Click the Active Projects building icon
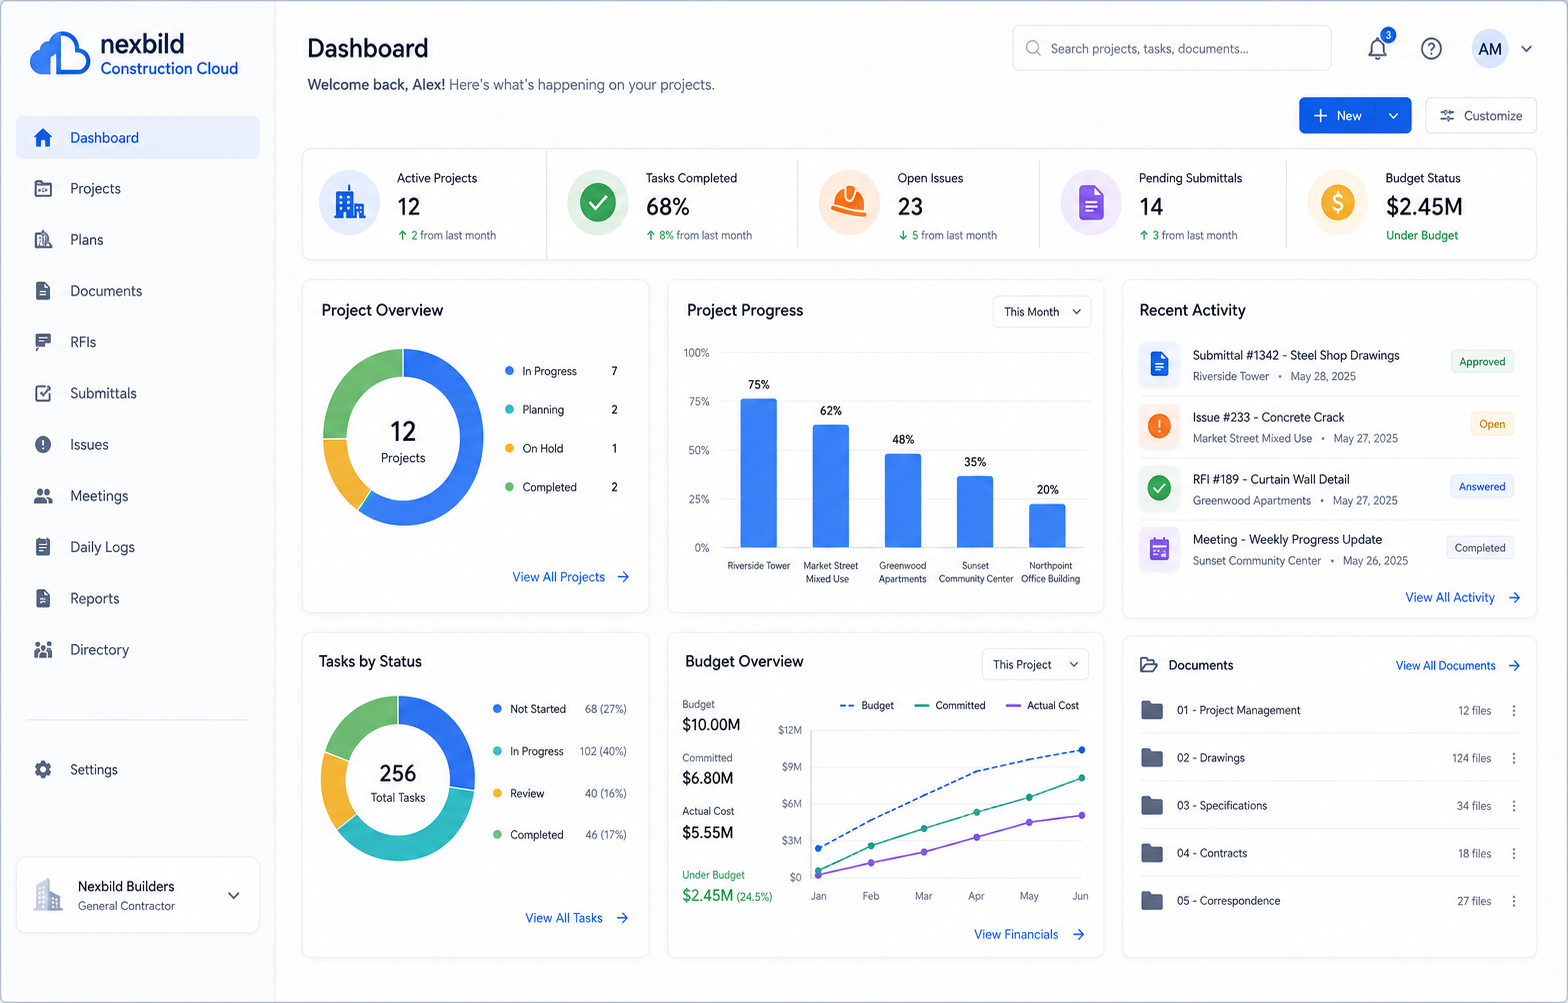Viewport: 1568px width, 1003px height. tap(350, 203)
